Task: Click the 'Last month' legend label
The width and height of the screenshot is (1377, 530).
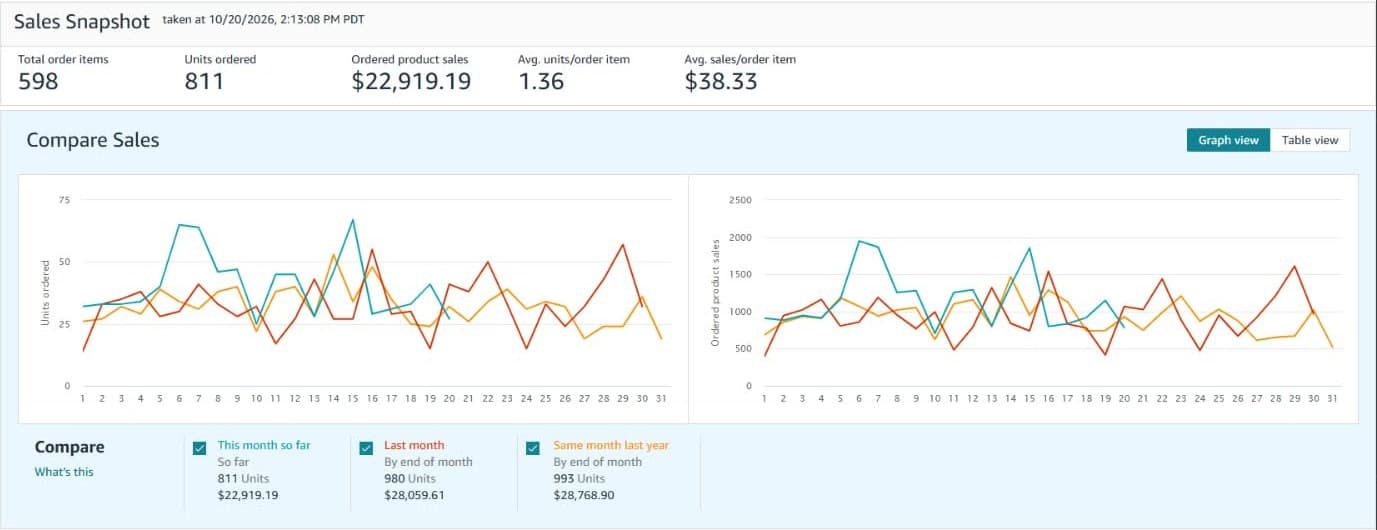Action: (414, 446)
